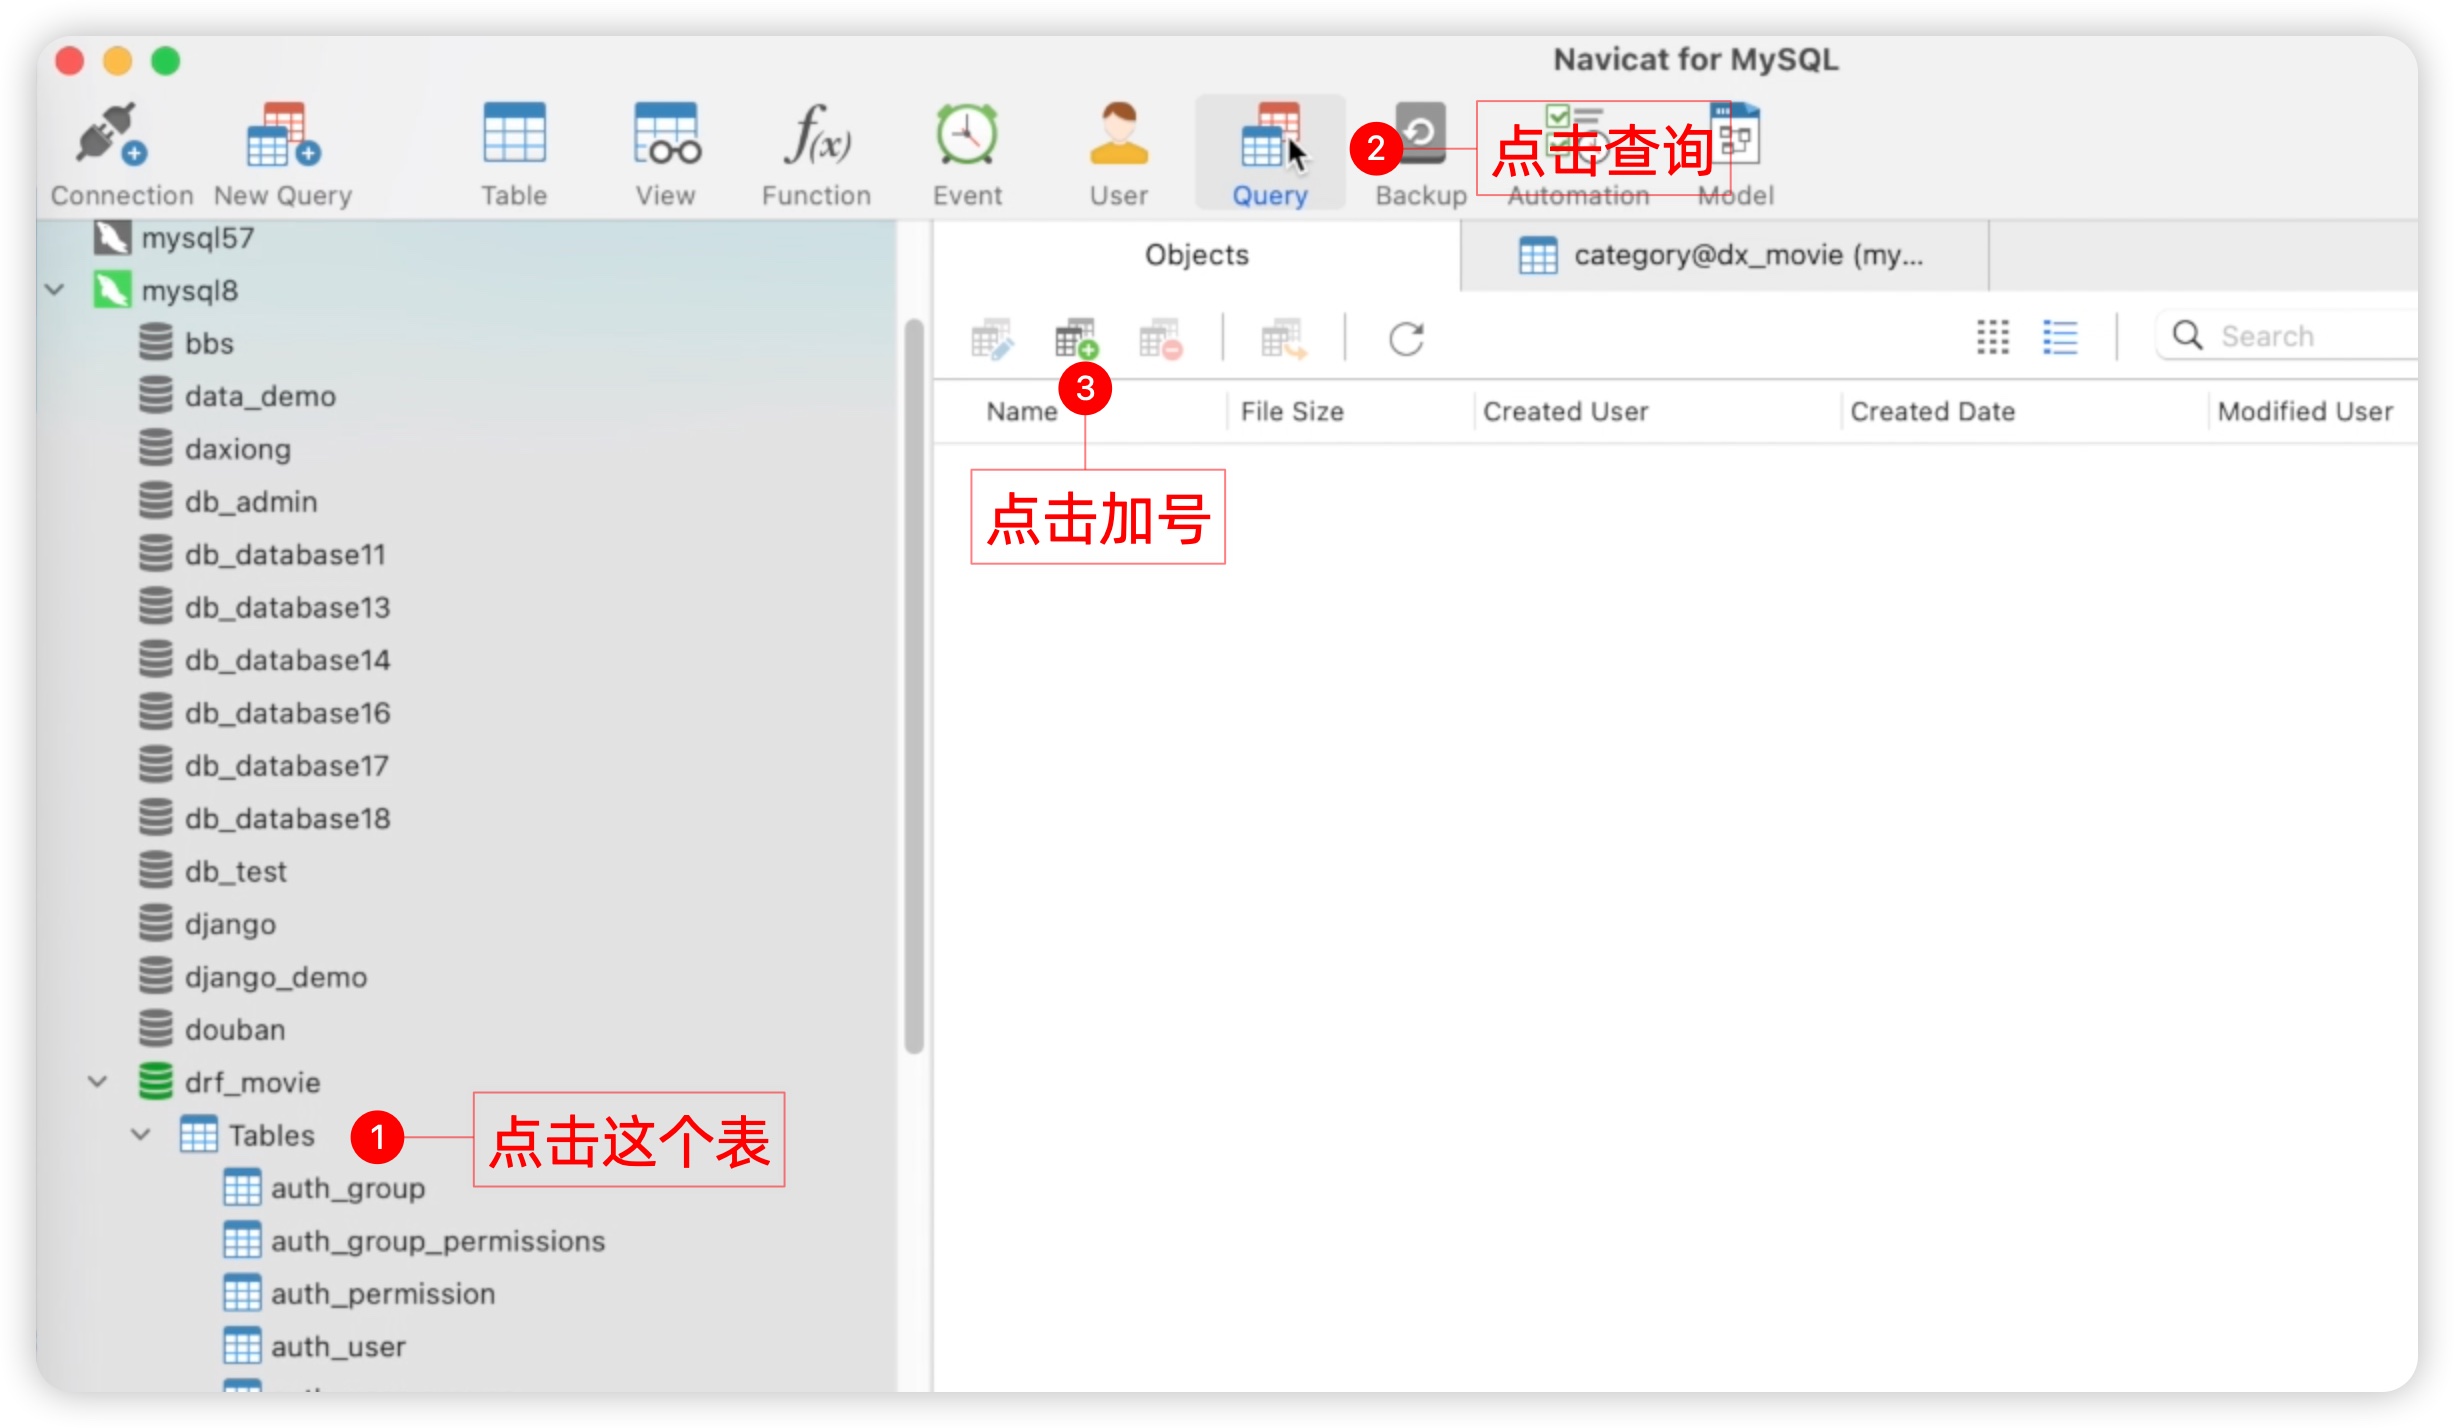
Task: Sort by Modified User column
Action: tap(2305, 411)
